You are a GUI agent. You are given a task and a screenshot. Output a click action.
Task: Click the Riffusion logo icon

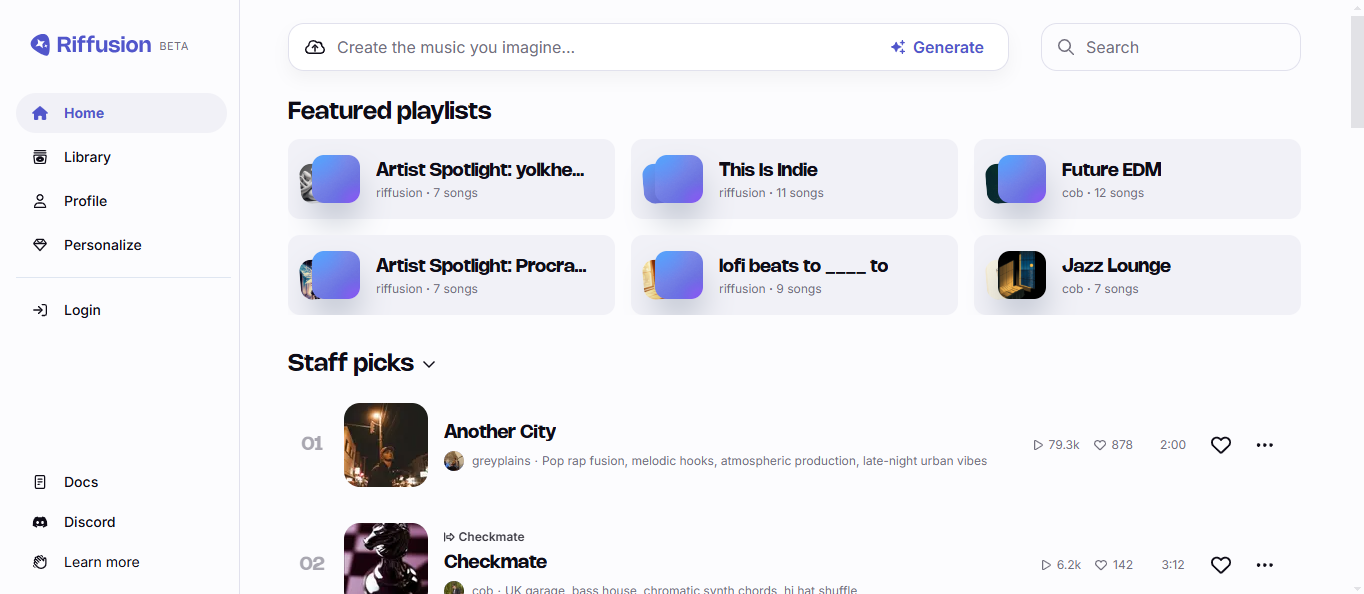coord(40,45)
